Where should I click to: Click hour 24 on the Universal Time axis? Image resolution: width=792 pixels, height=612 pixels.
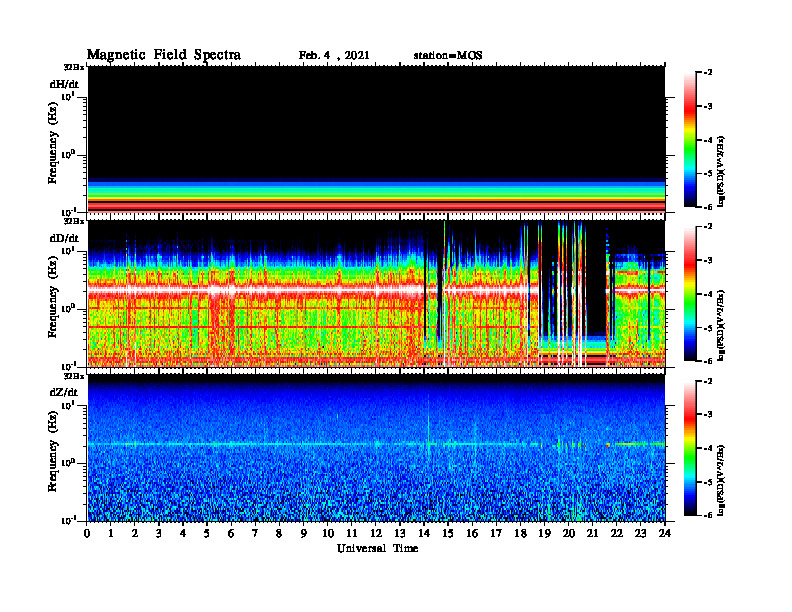tap(665, 534)
